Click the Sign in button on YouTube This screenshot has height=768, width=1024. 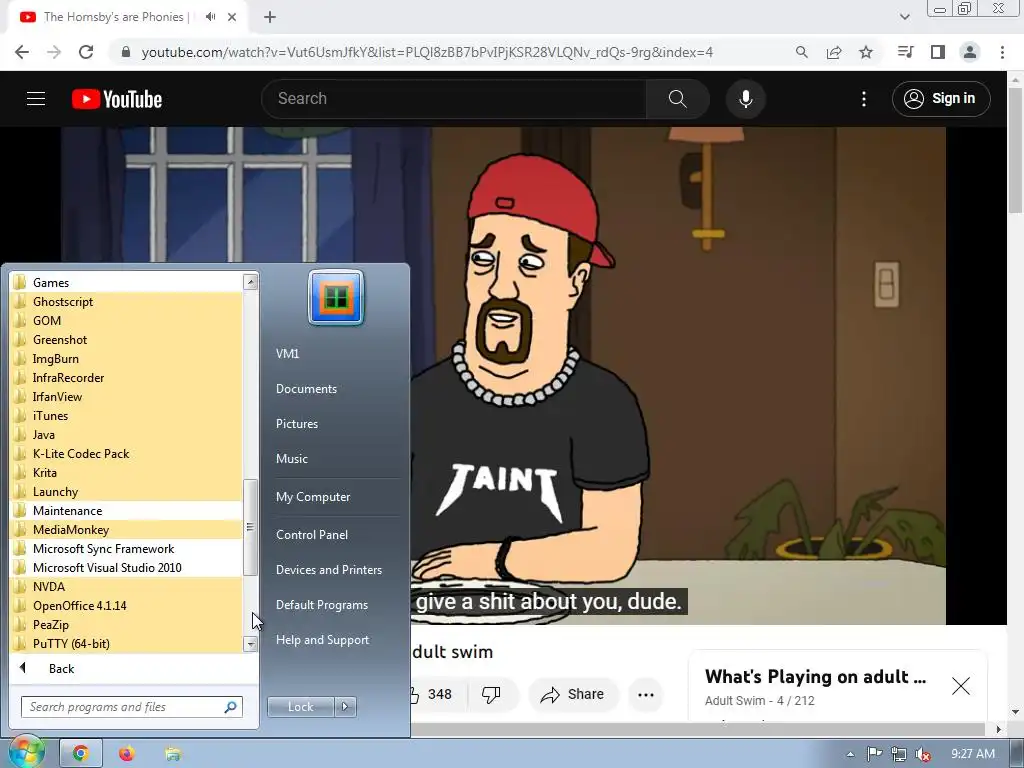click(941, 99)
